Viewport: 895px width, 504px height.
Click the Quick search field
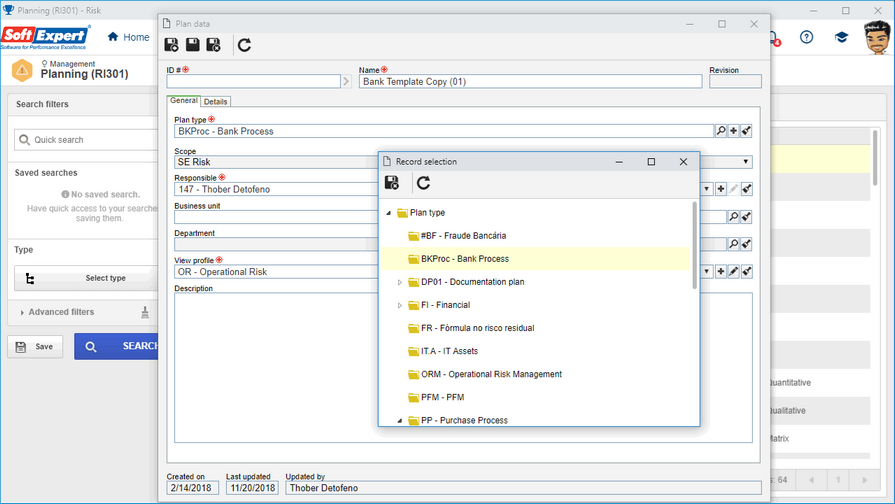point(86,140)
